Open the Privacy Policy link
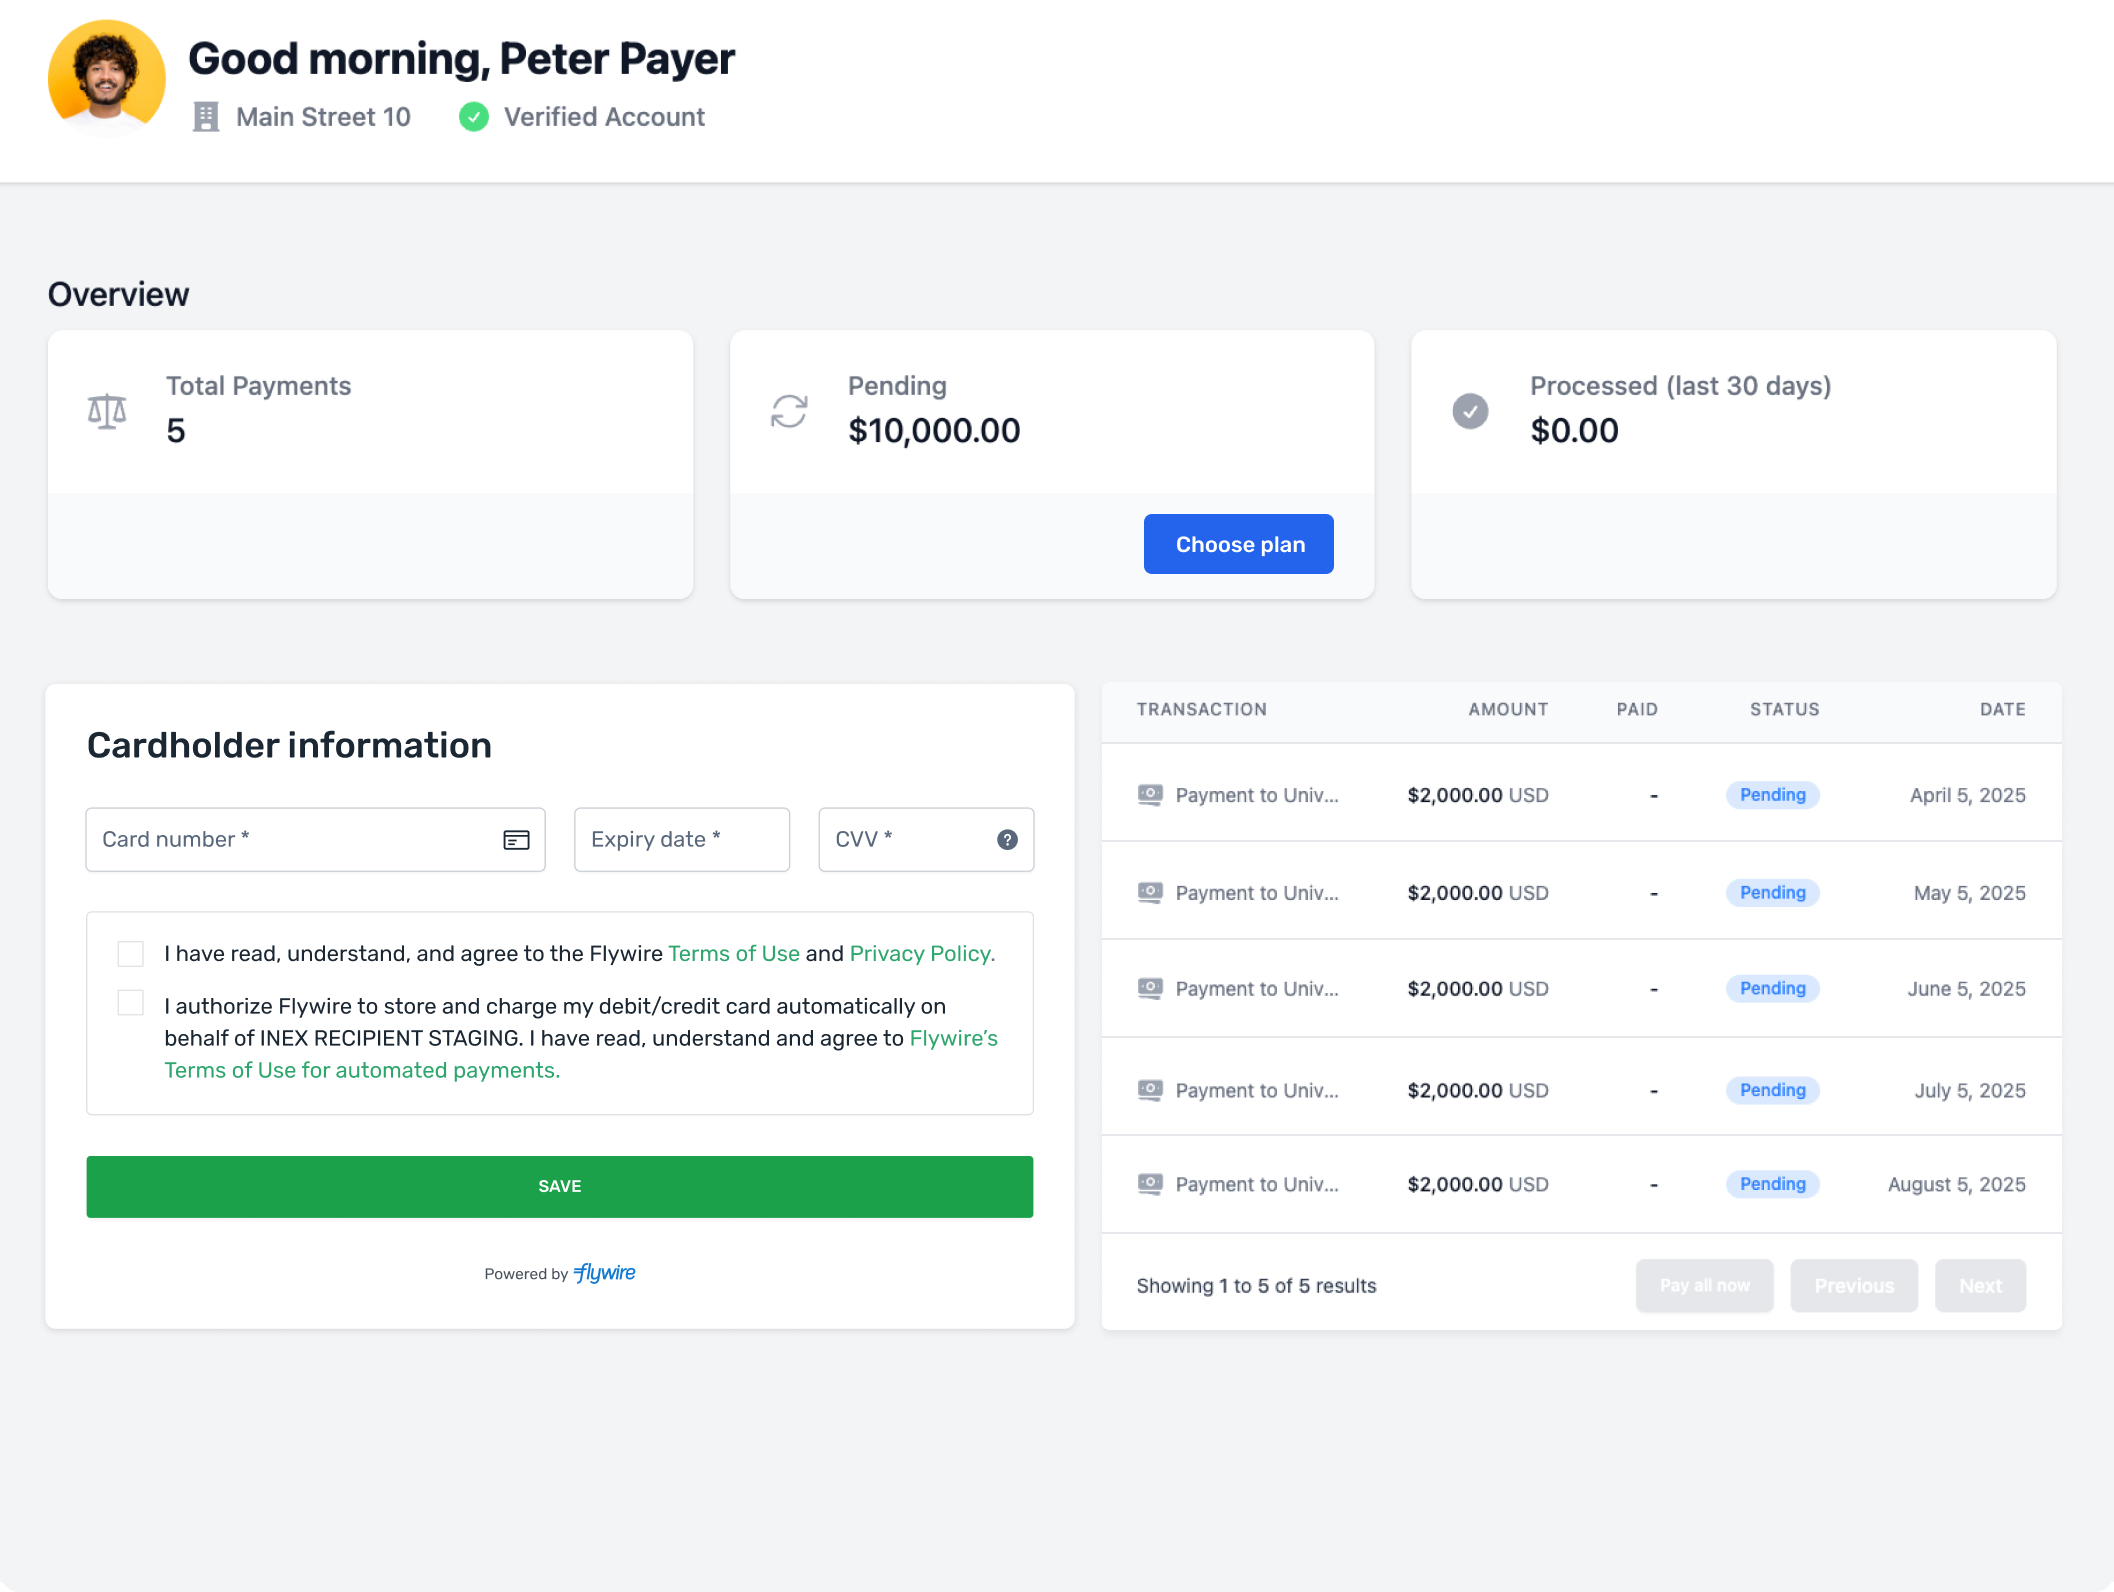The width and height of the screenshot is (2114, 1592). point(921,954)
